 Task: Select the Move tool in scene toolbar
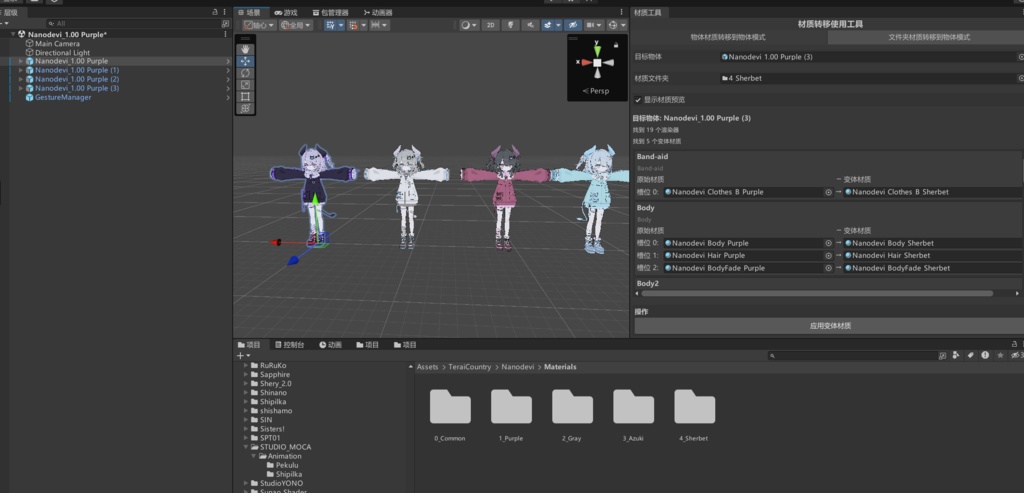[245, 61]
